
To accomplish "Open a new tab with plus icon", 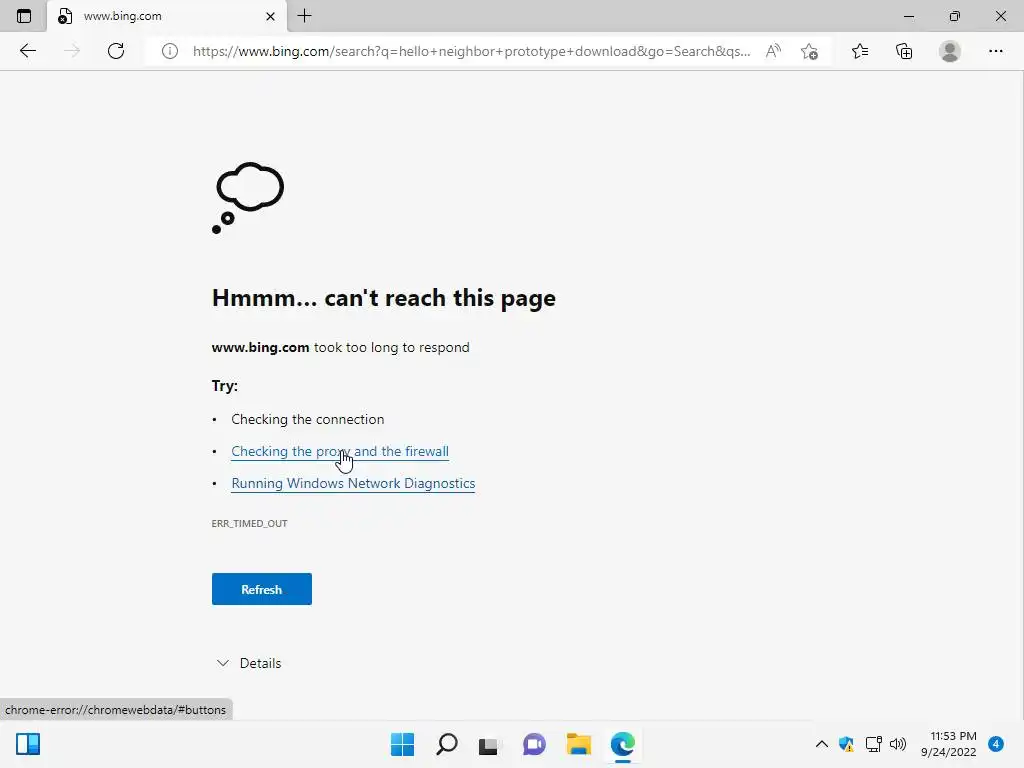I will click(304, 16).
